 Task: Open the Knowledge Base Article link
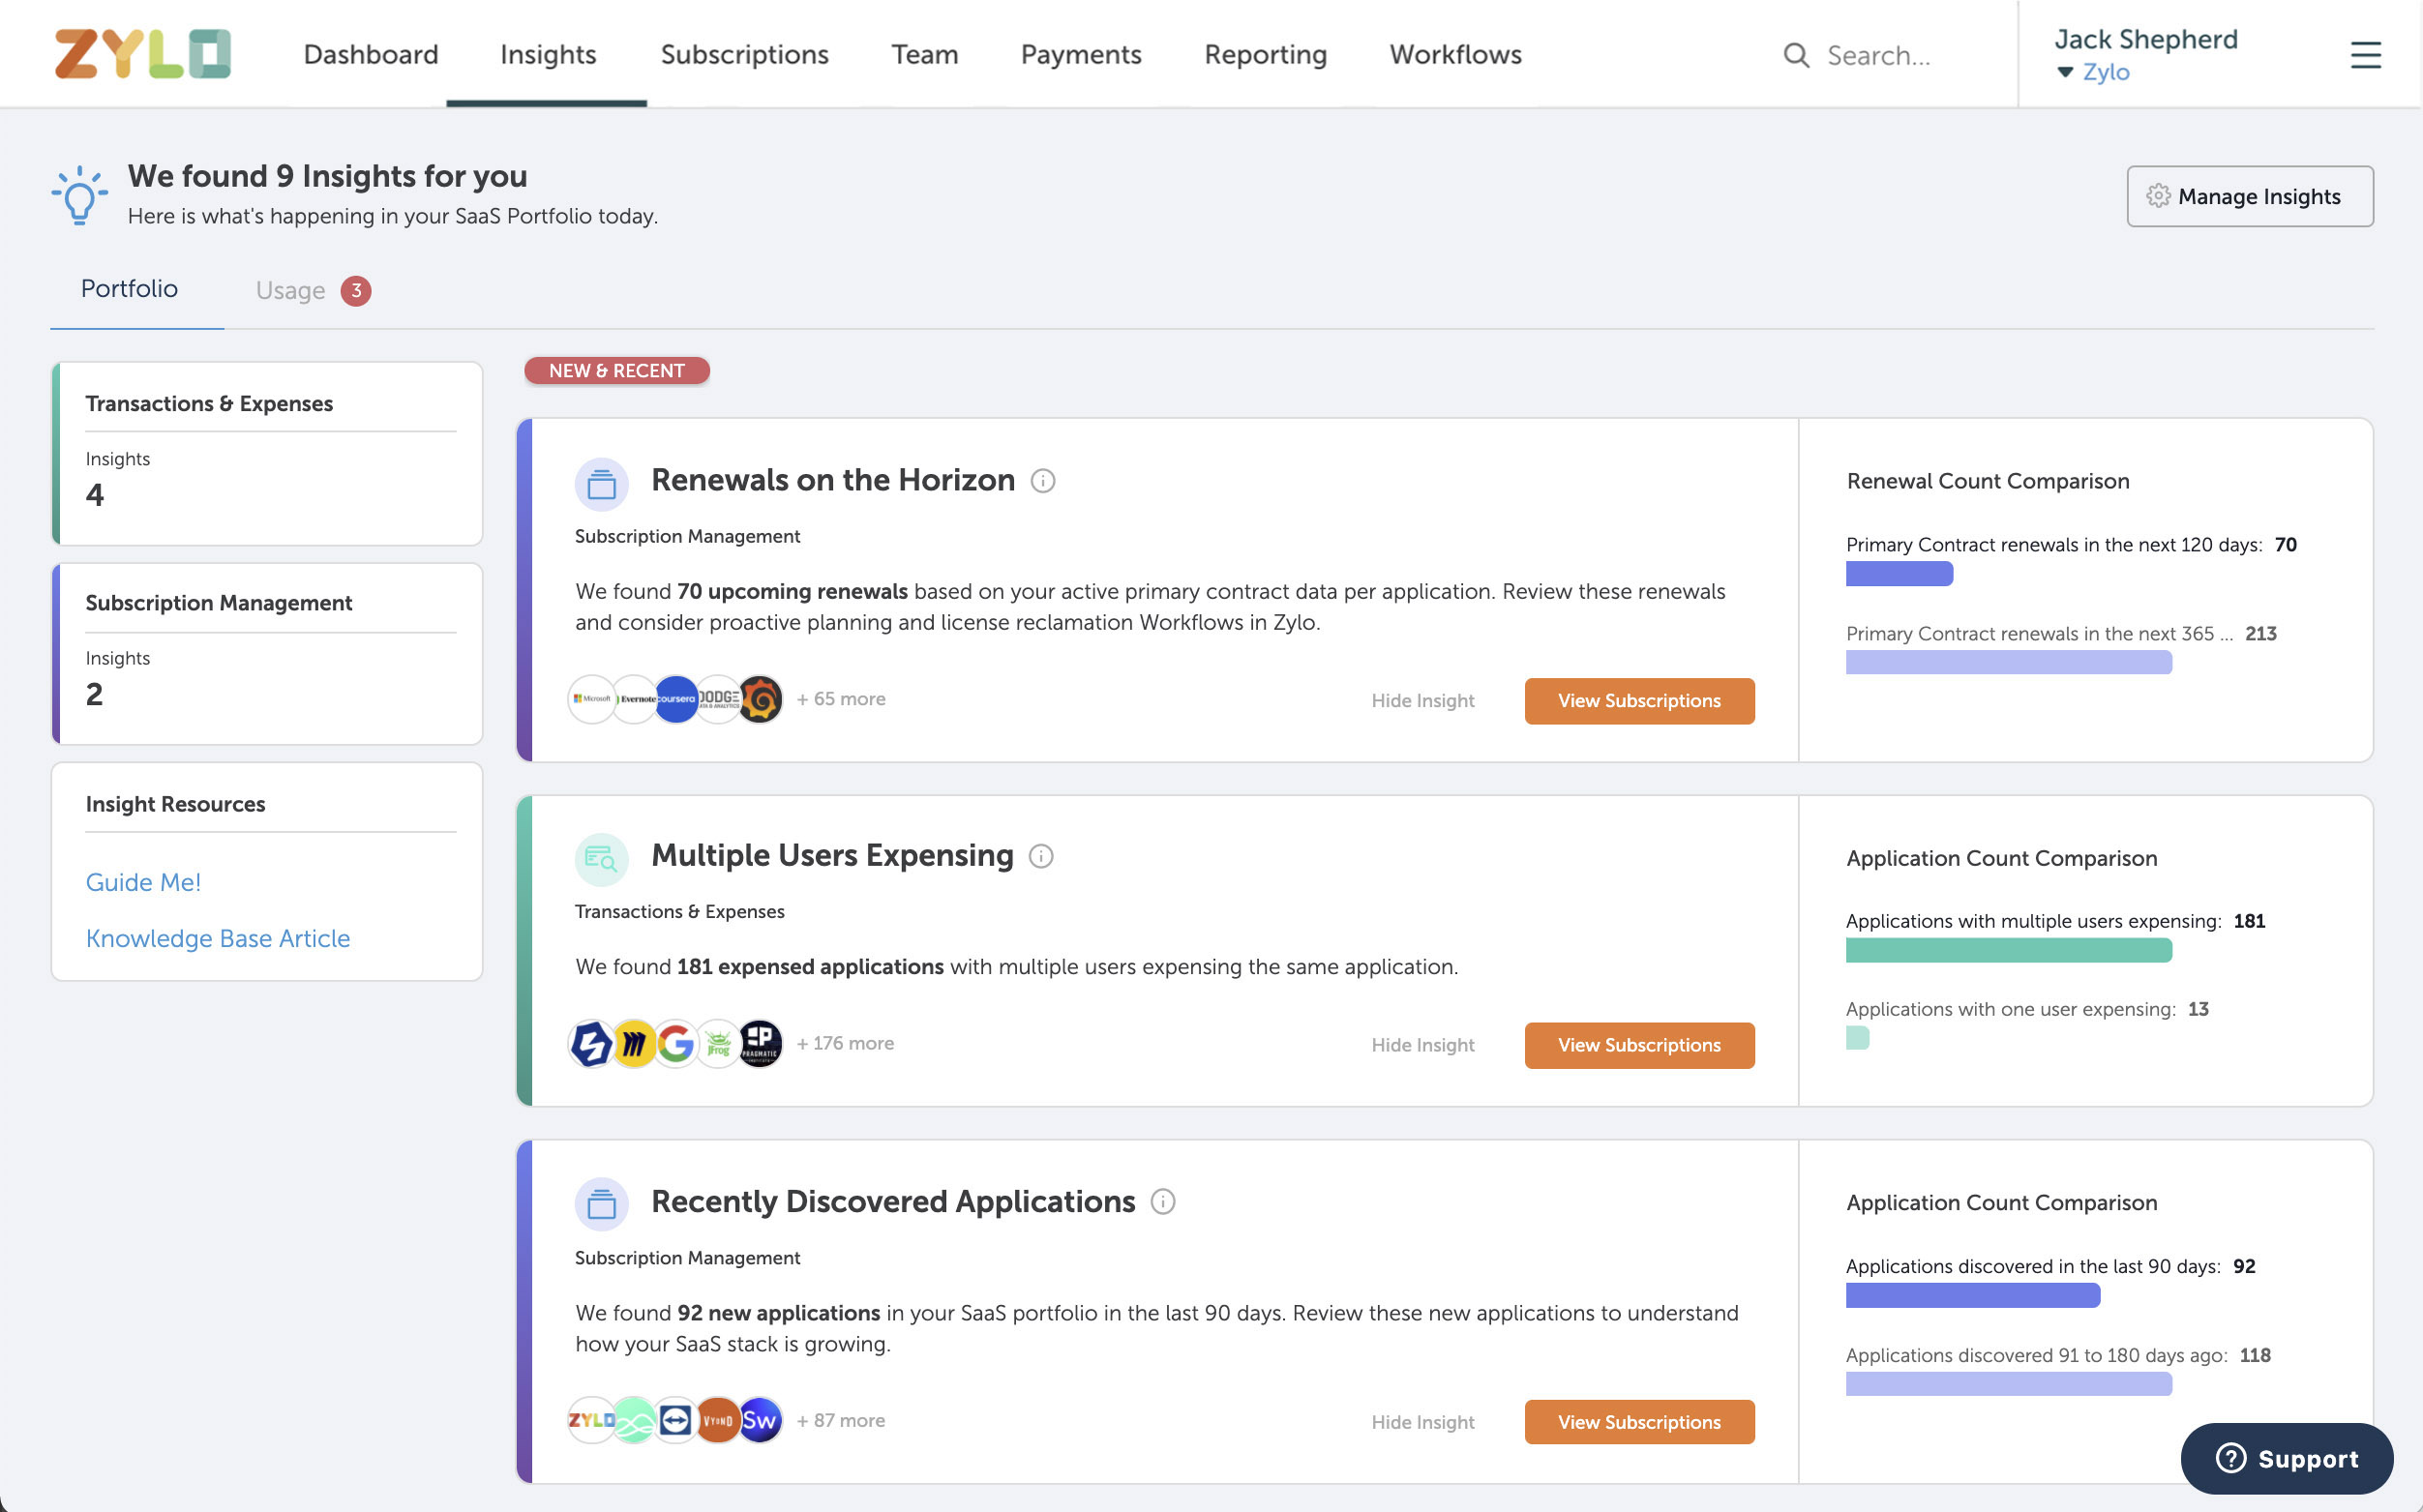218,938
